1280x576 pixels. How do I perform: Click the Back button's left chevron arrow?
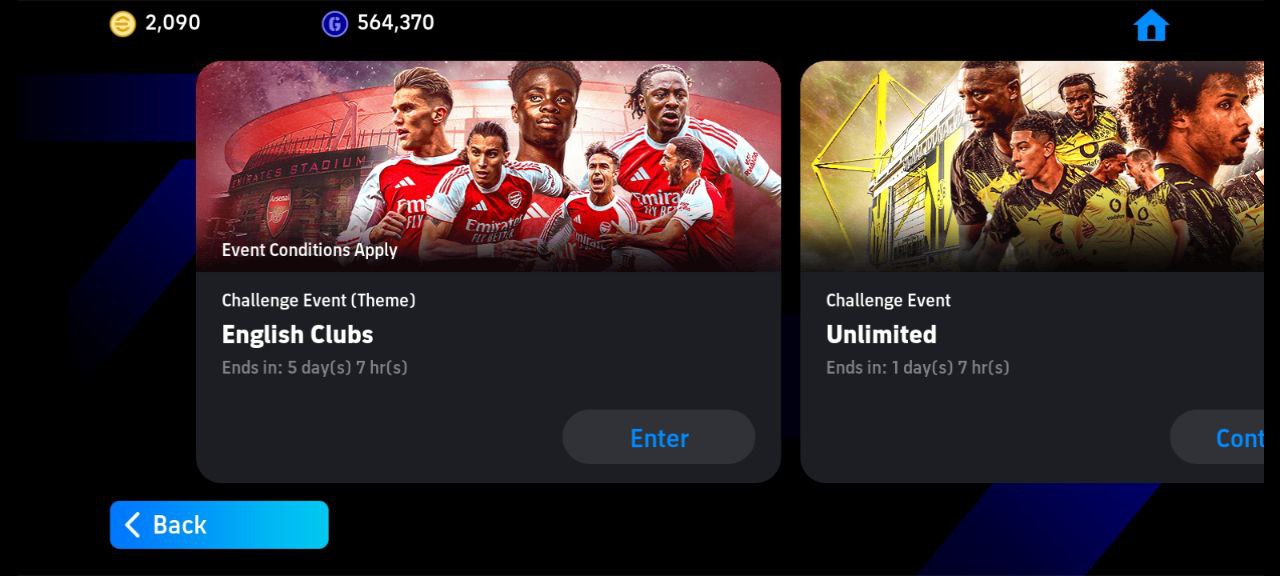tap(132, 525)
